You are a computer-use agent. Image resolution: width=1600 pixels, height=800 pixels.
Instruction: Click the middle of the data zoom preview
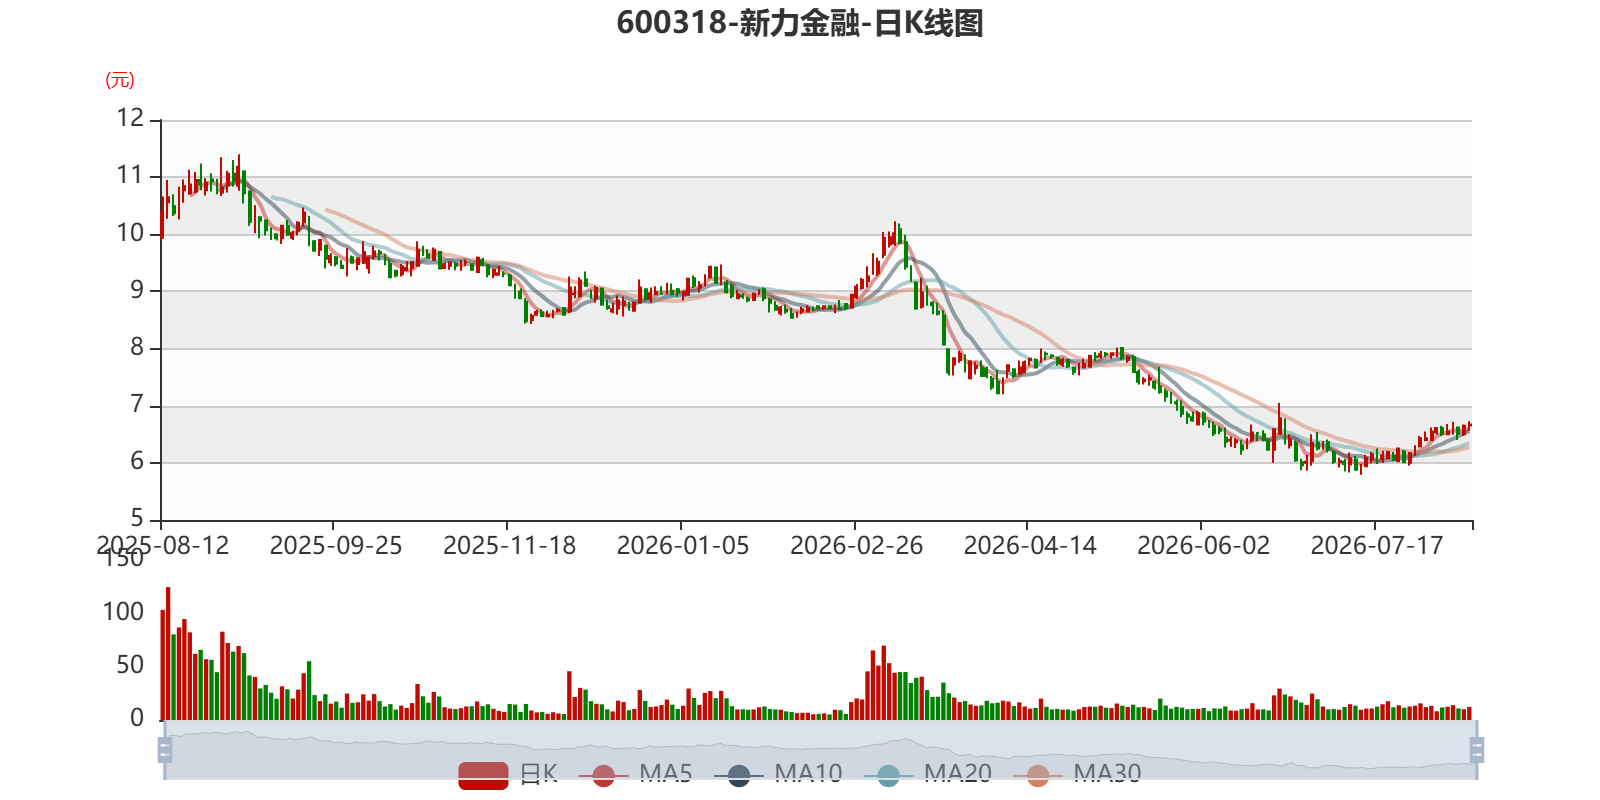pyautogui.click(x=821, y=750)
